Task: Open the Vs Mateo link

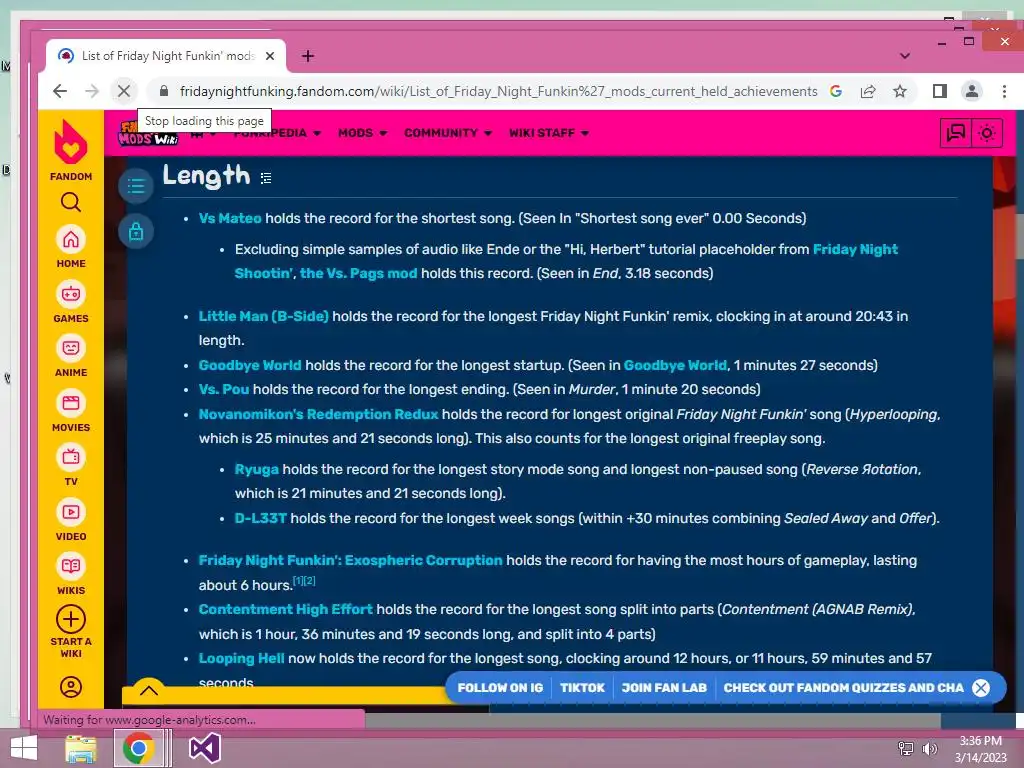Action: [x=230, y=218]
